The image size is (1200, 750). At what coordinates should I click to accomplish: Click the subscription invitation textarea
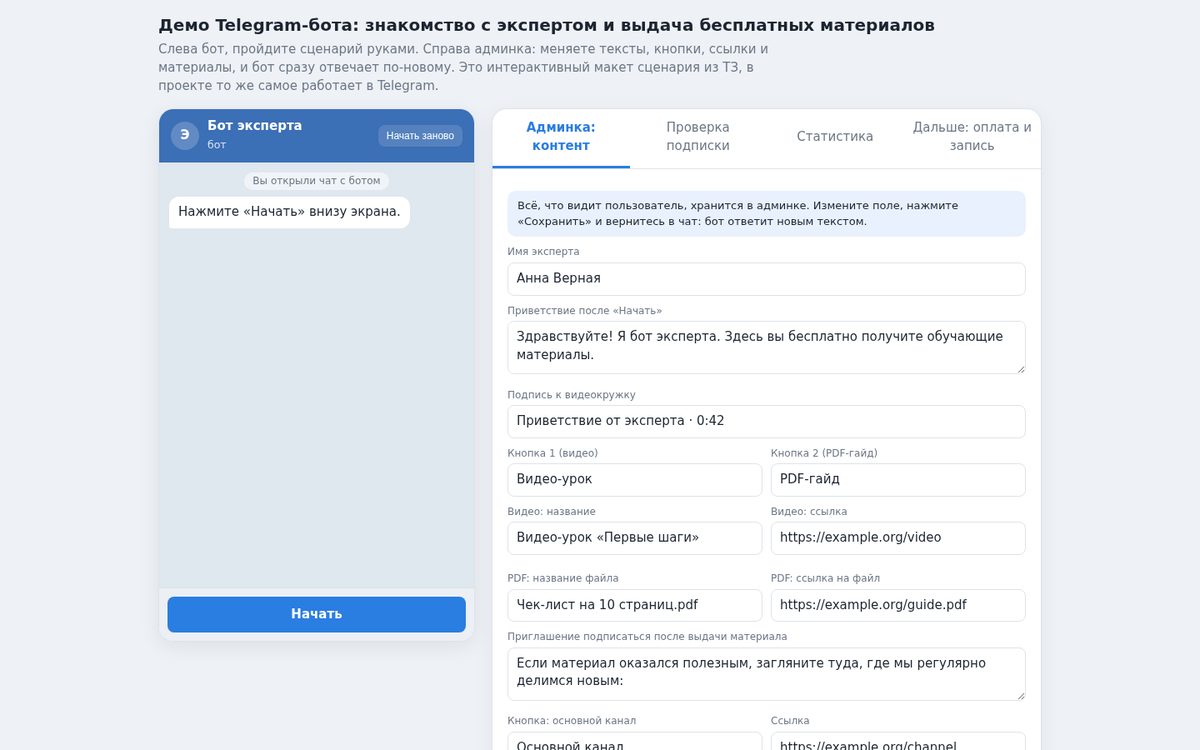[766, 674]
